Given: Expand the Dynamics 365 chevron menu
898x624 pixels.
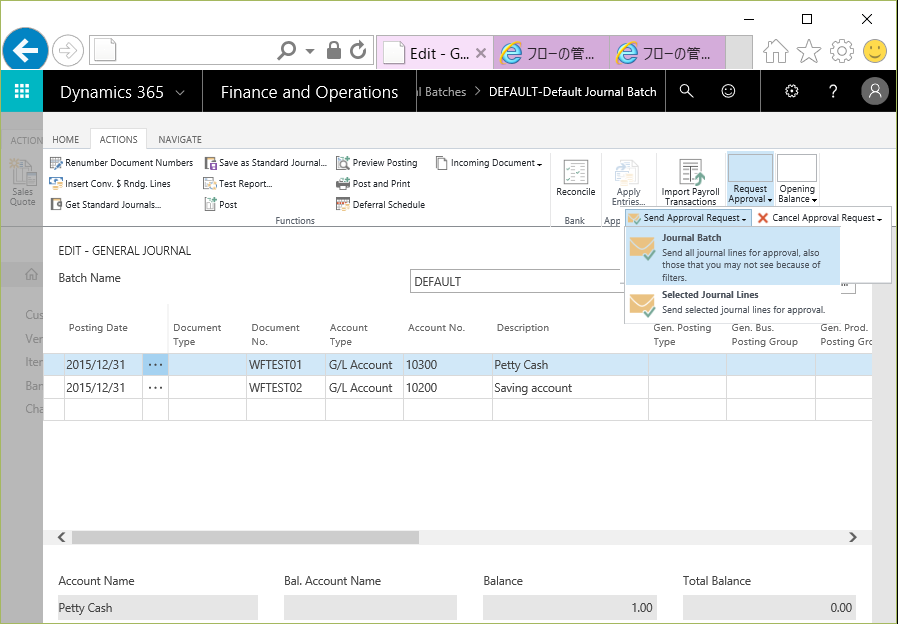Looking at the screenshot, I should (180, 92).
